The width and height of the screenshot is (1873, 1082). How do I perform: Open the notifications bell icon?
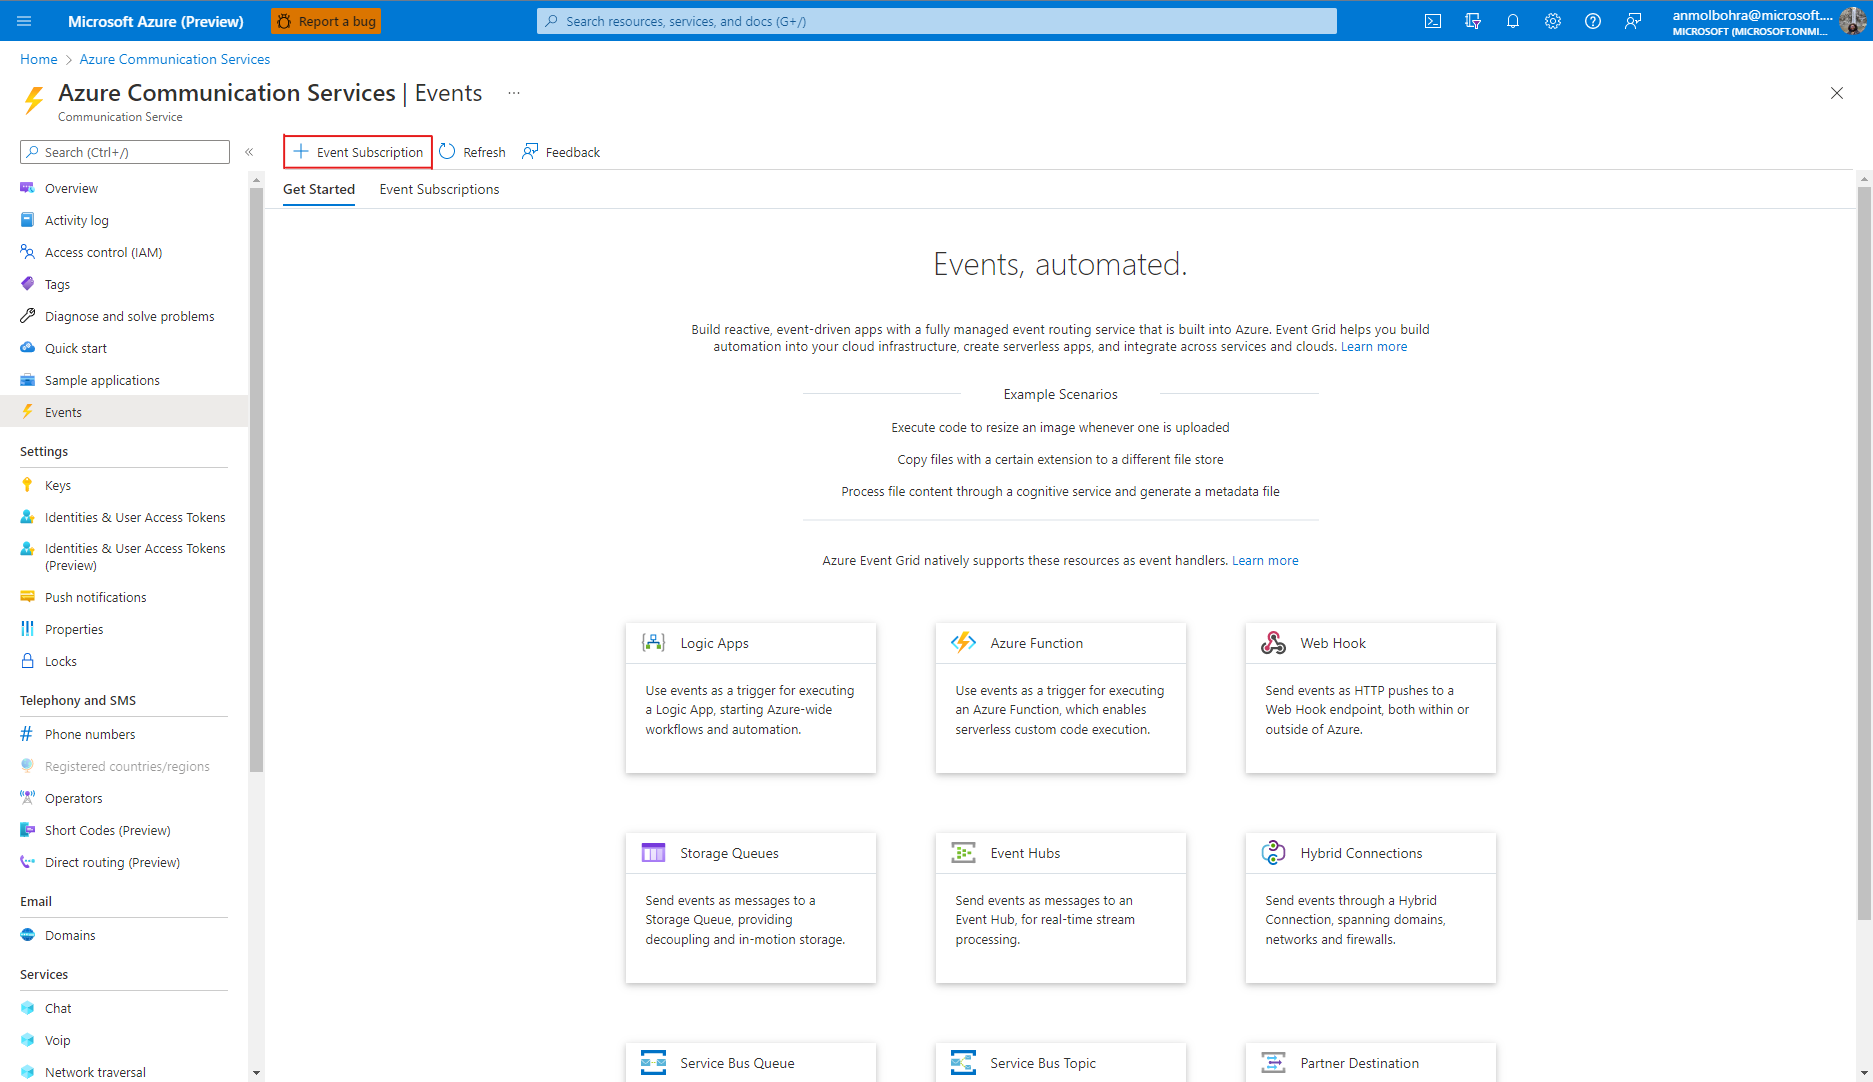click(x=1512, y=20)
